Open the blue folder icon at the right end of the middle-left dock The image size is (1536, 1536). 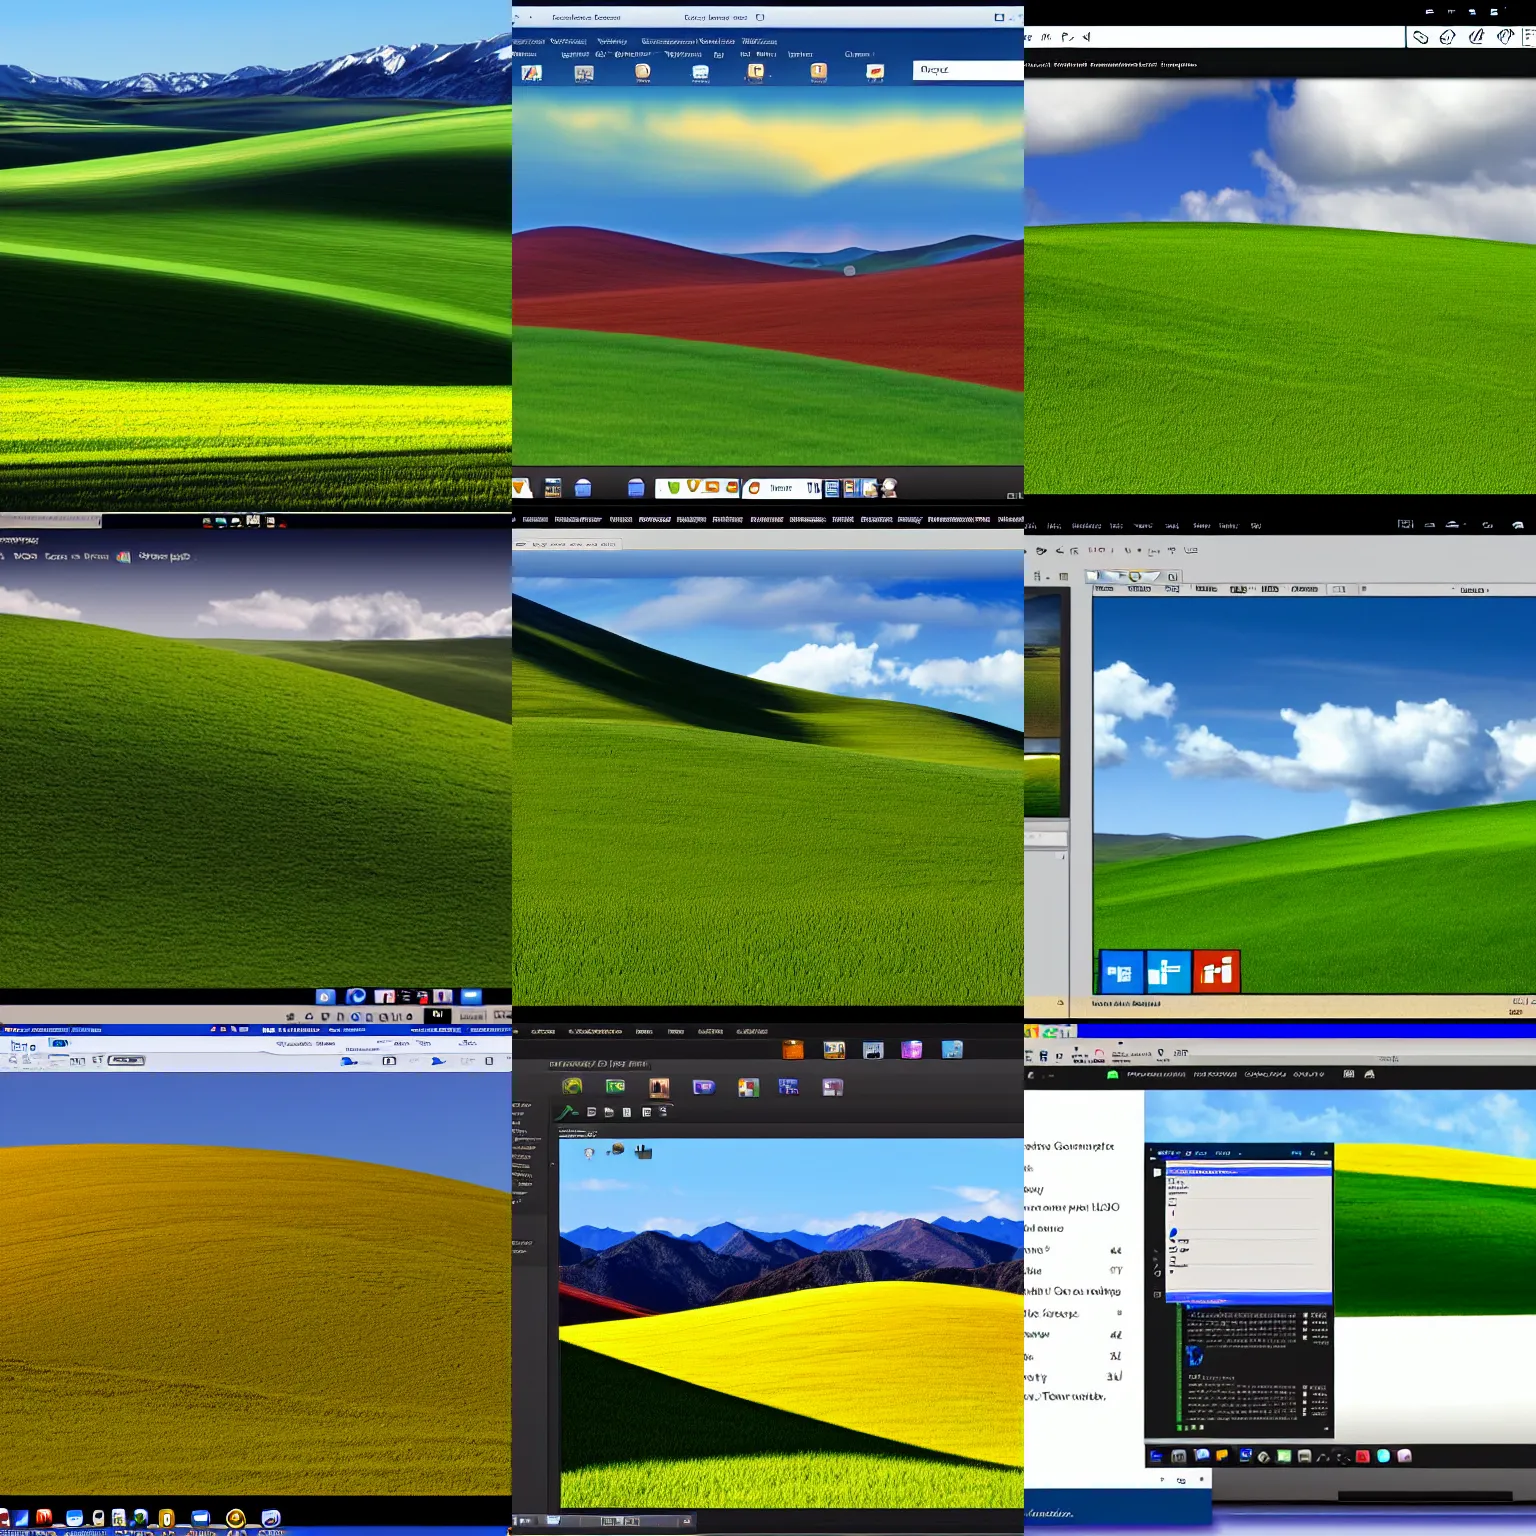(471, 996)
